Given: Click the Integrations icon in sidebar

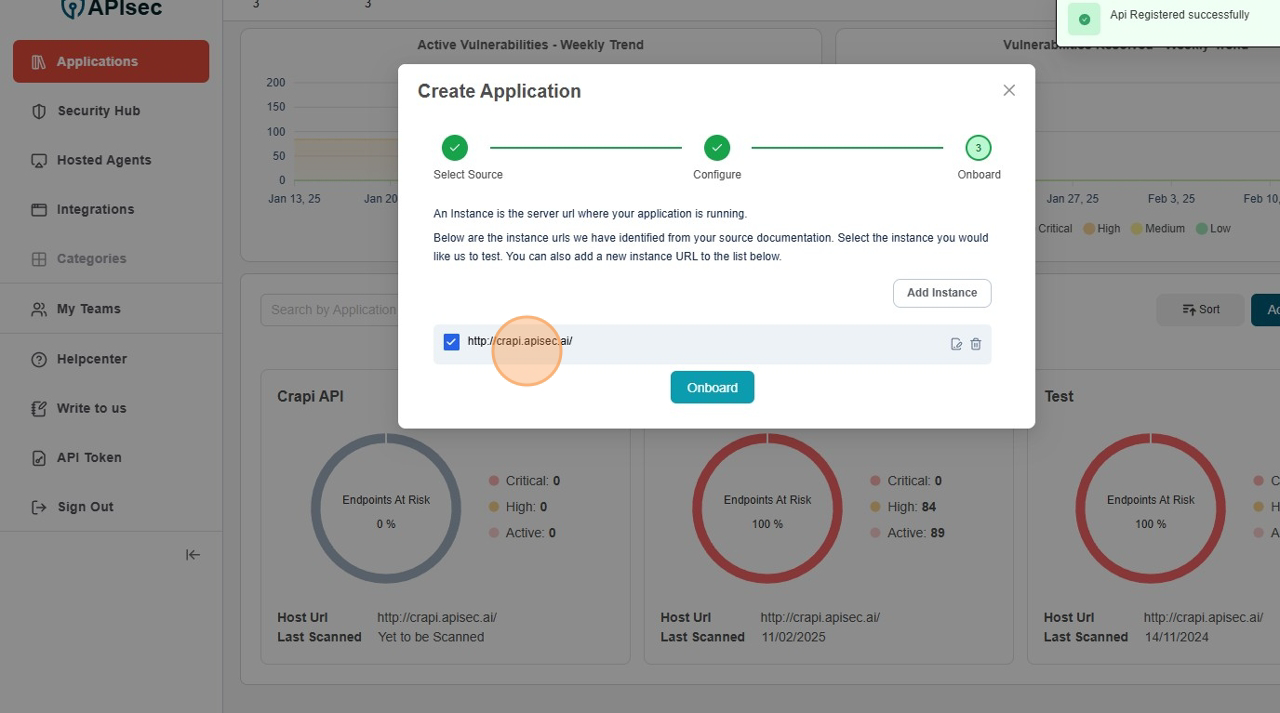Looking at the screenshot, I should (40, 210).
